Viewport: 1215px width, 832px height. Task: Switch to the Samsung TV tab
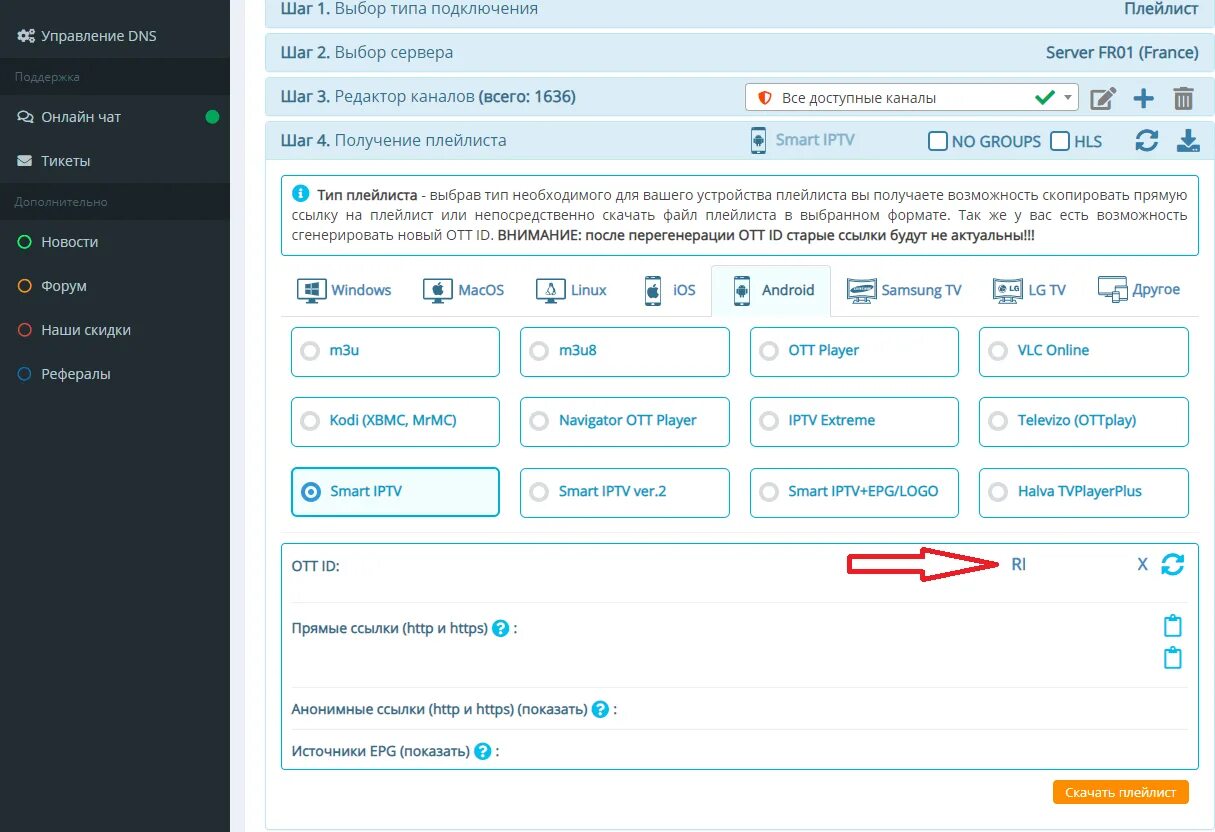(x=904, y=290)
